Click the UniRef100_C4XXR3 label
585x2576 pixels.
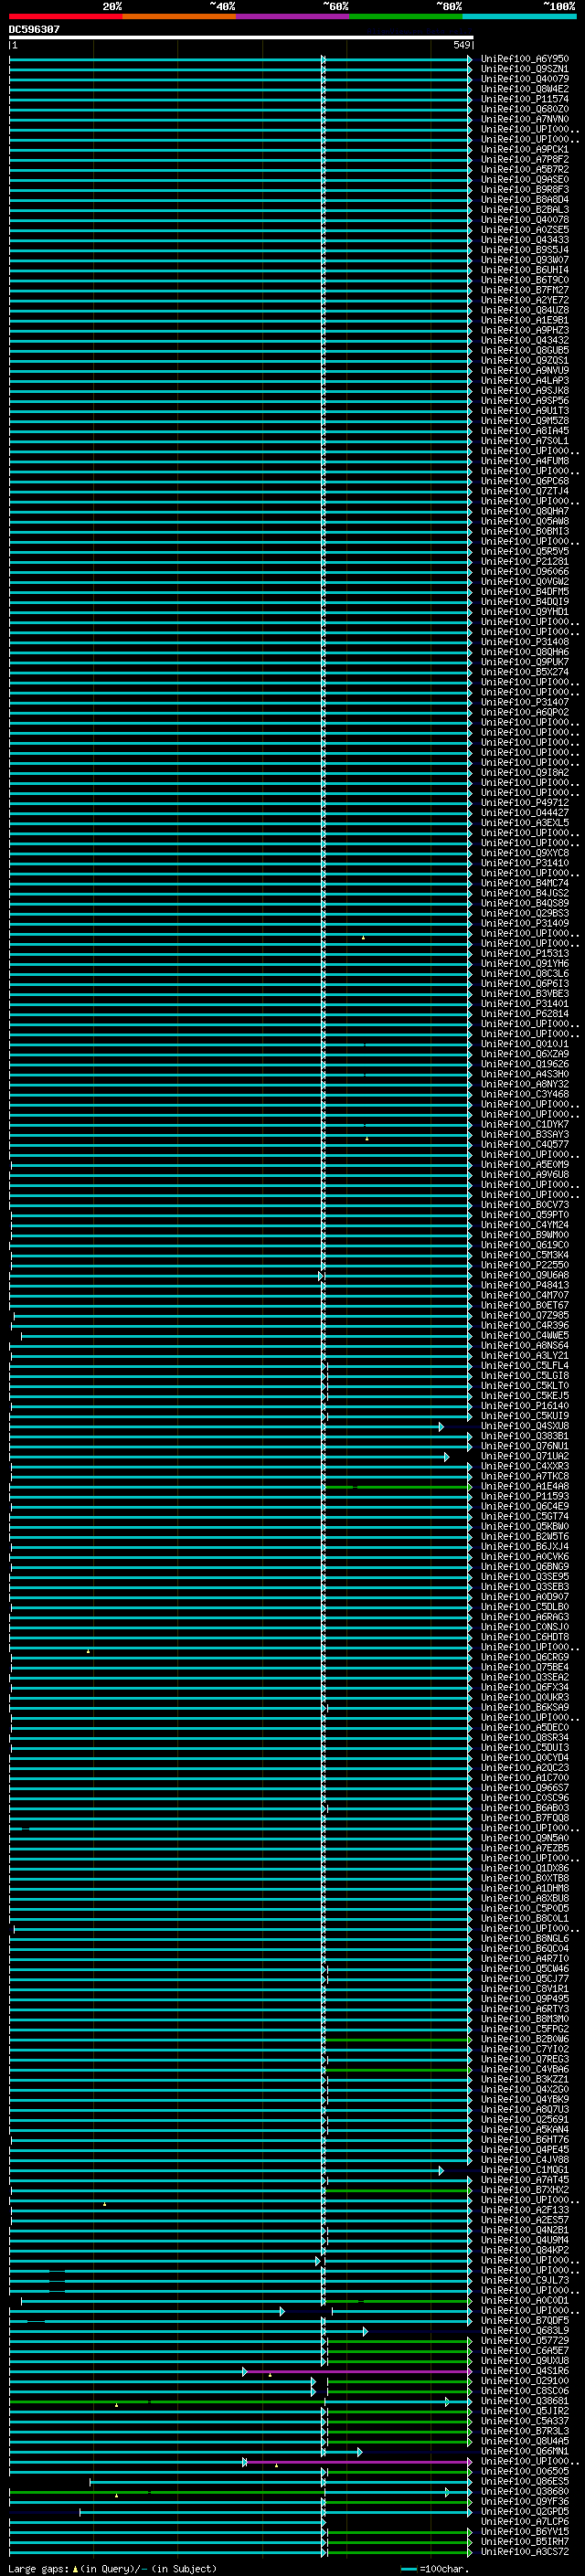525,1466
